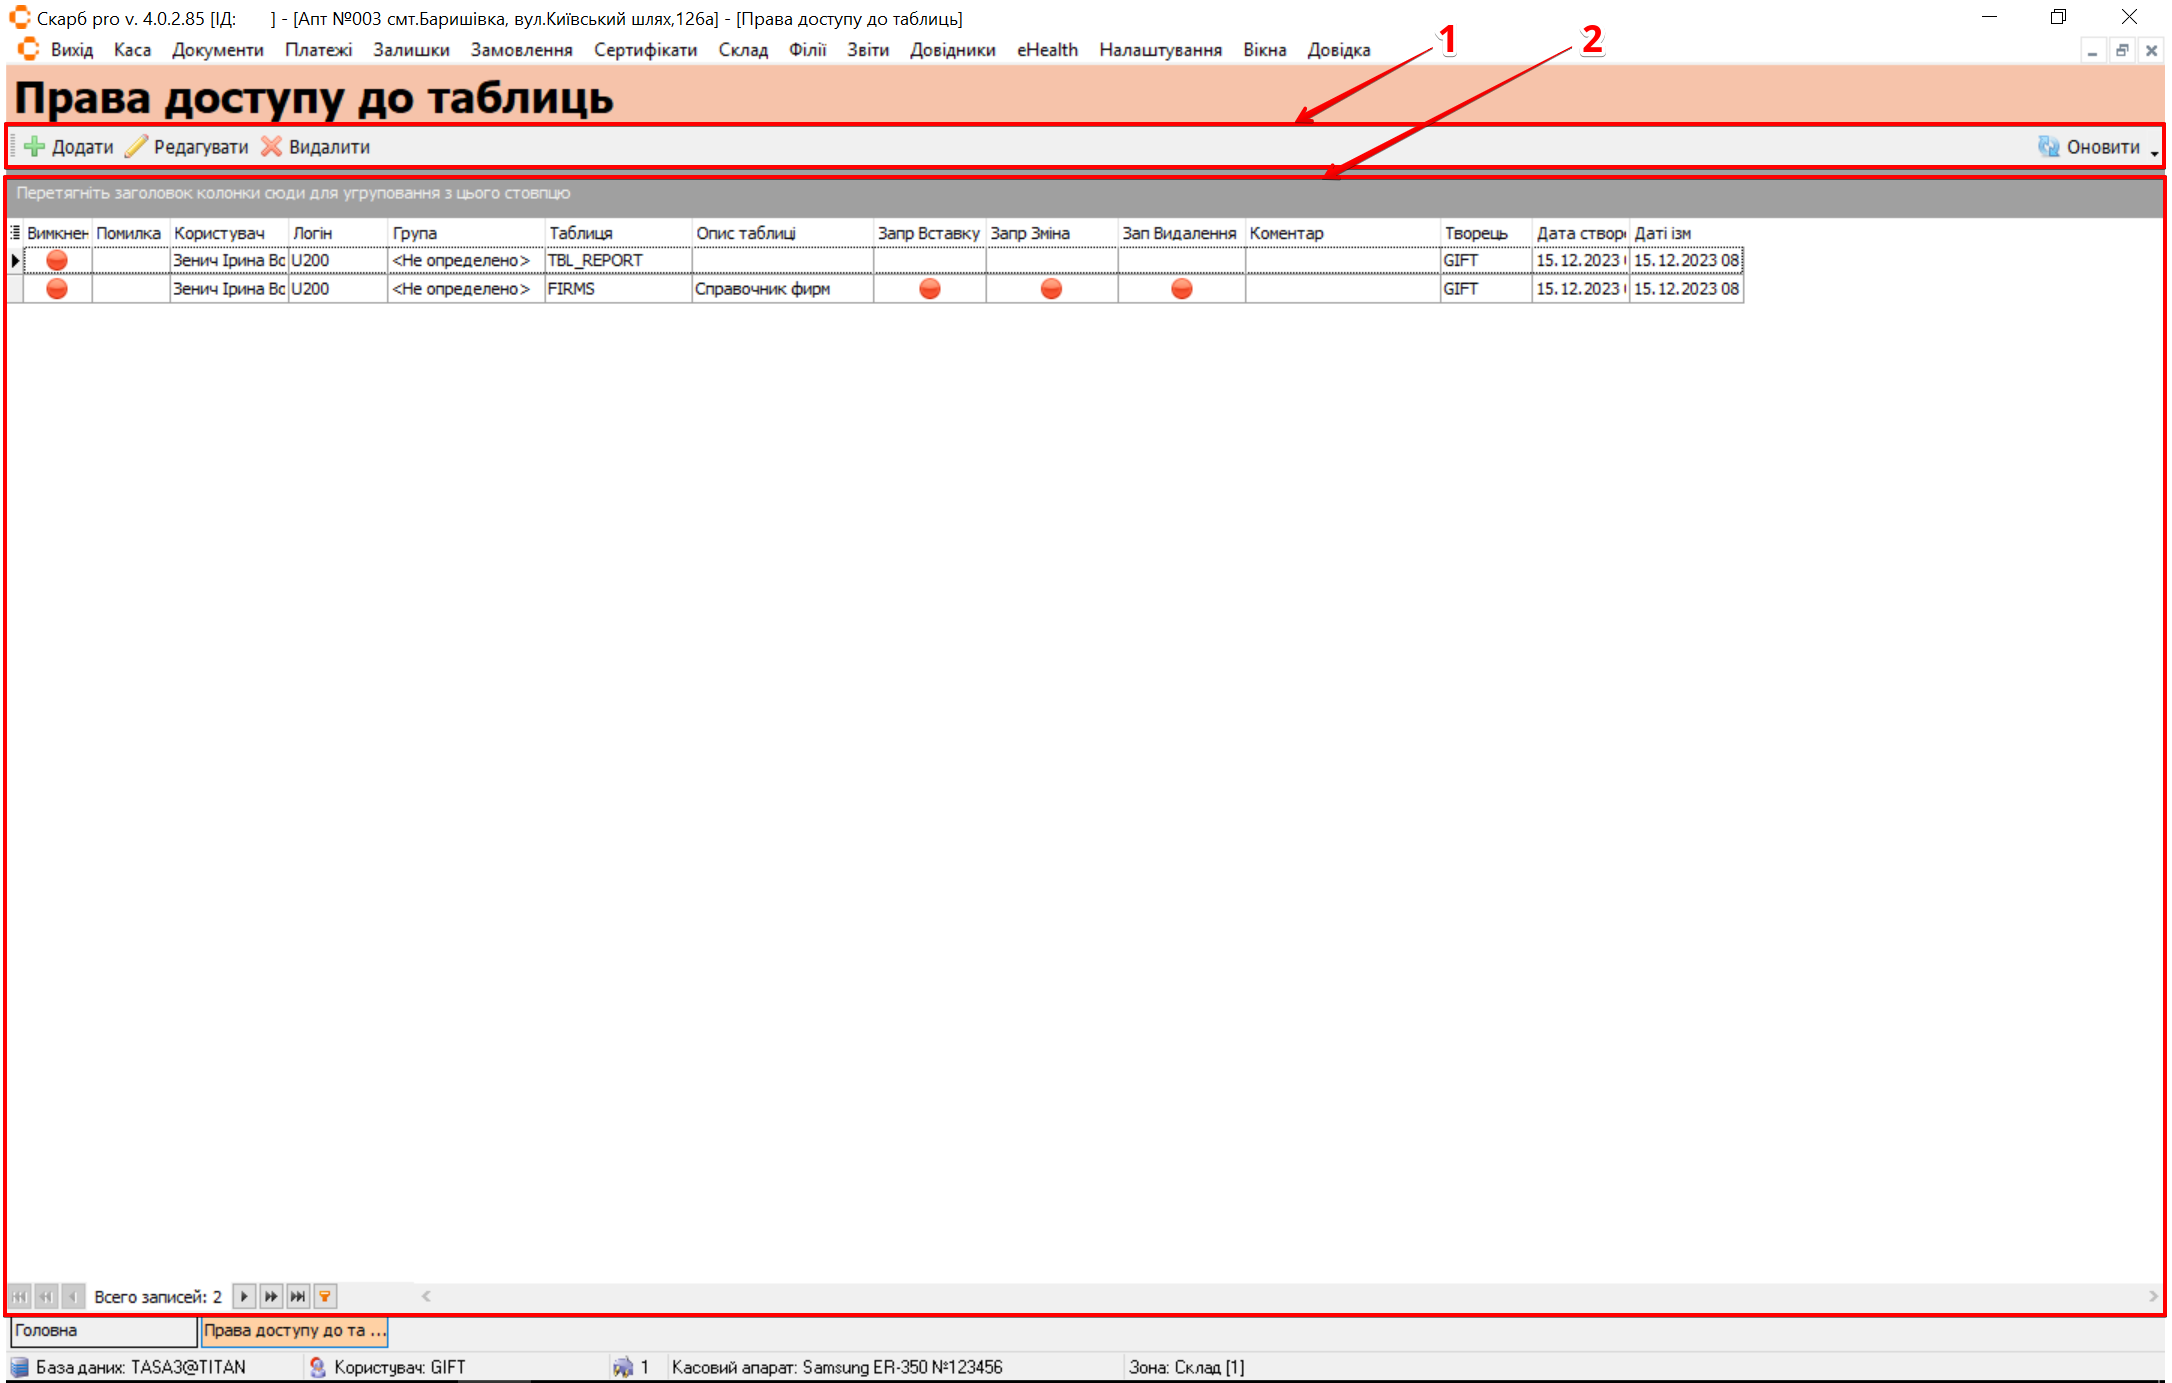Click the orange filter funnel icon

325,1296
